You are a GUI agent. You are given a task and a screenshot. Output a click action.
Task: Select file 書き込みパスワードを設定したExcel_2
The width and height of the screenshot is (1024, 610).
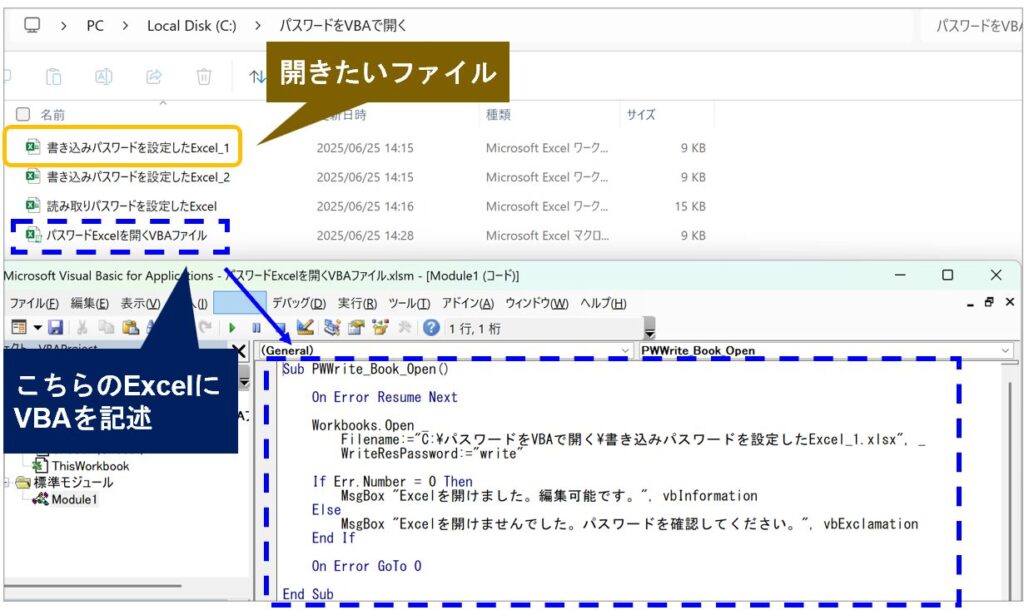[x=138, y=177]
